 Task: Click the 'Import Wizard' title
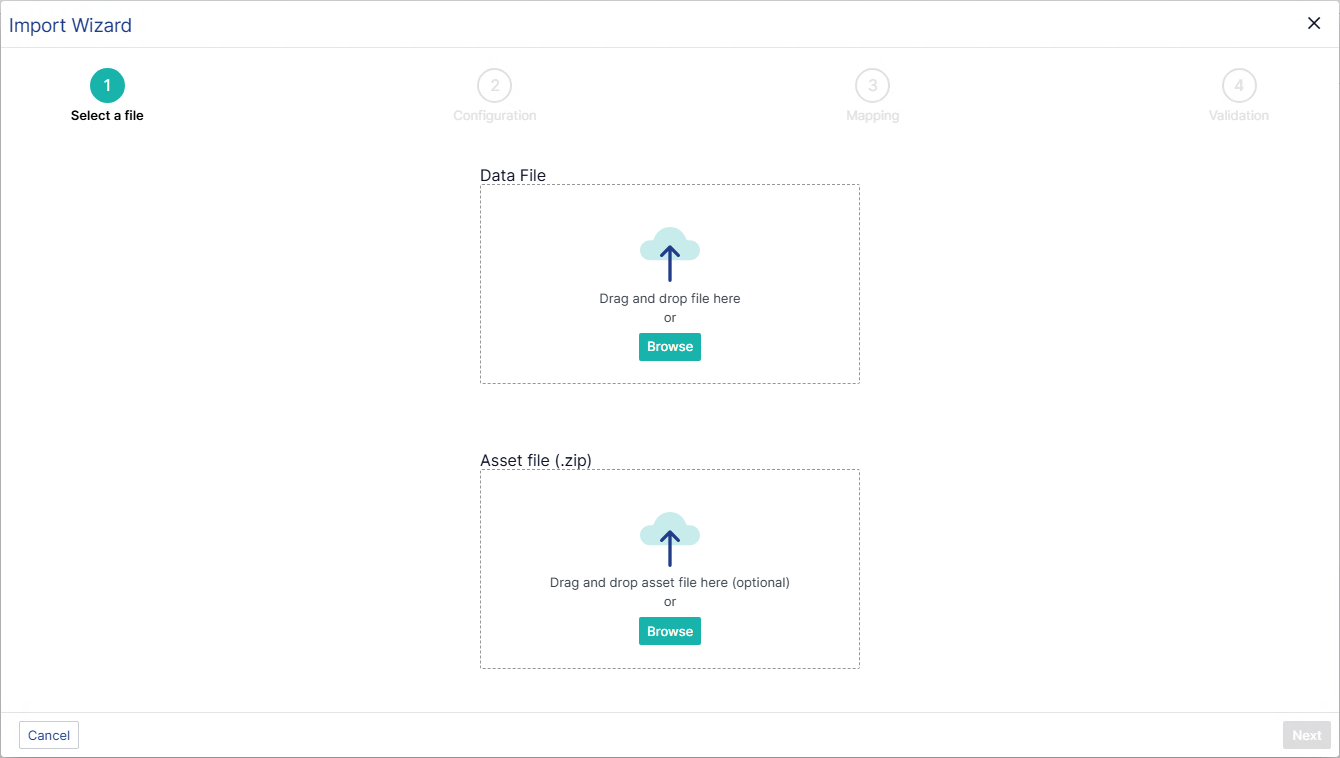[x=70, y=25]
